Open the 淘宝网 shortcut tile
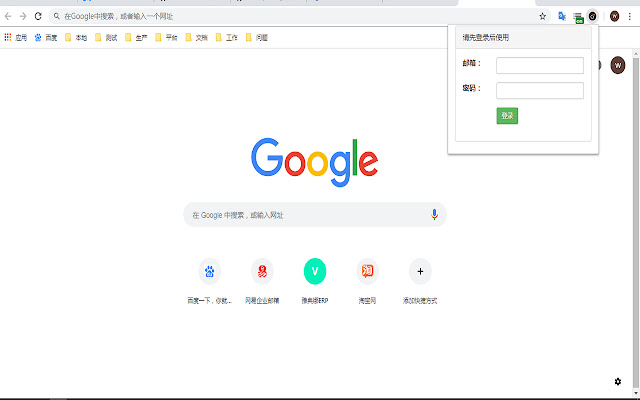This screenshot has width=640, height=400. 367,282
